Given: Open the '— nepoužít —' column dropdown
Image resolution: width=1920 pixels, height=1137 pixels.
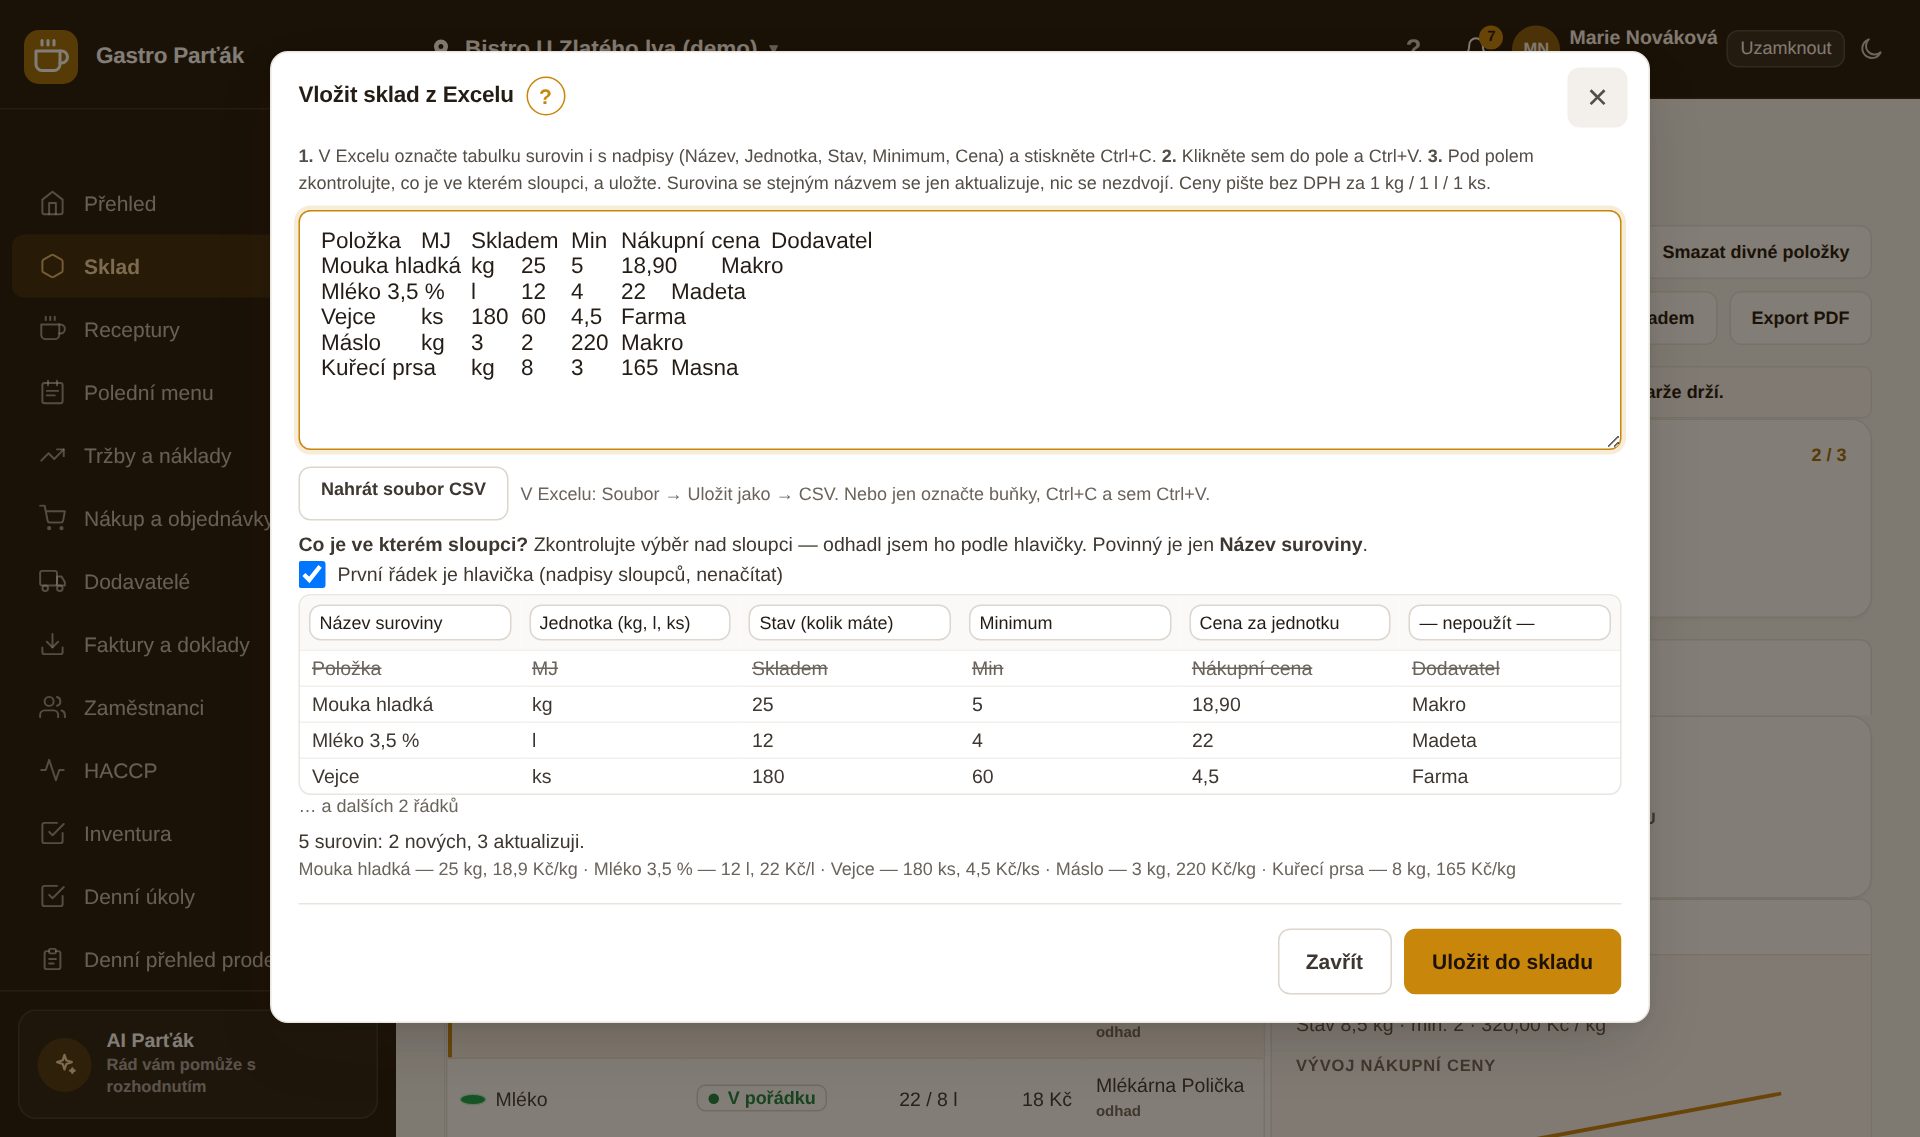Looking at the screenshot, I should [x=1510, y=623].
